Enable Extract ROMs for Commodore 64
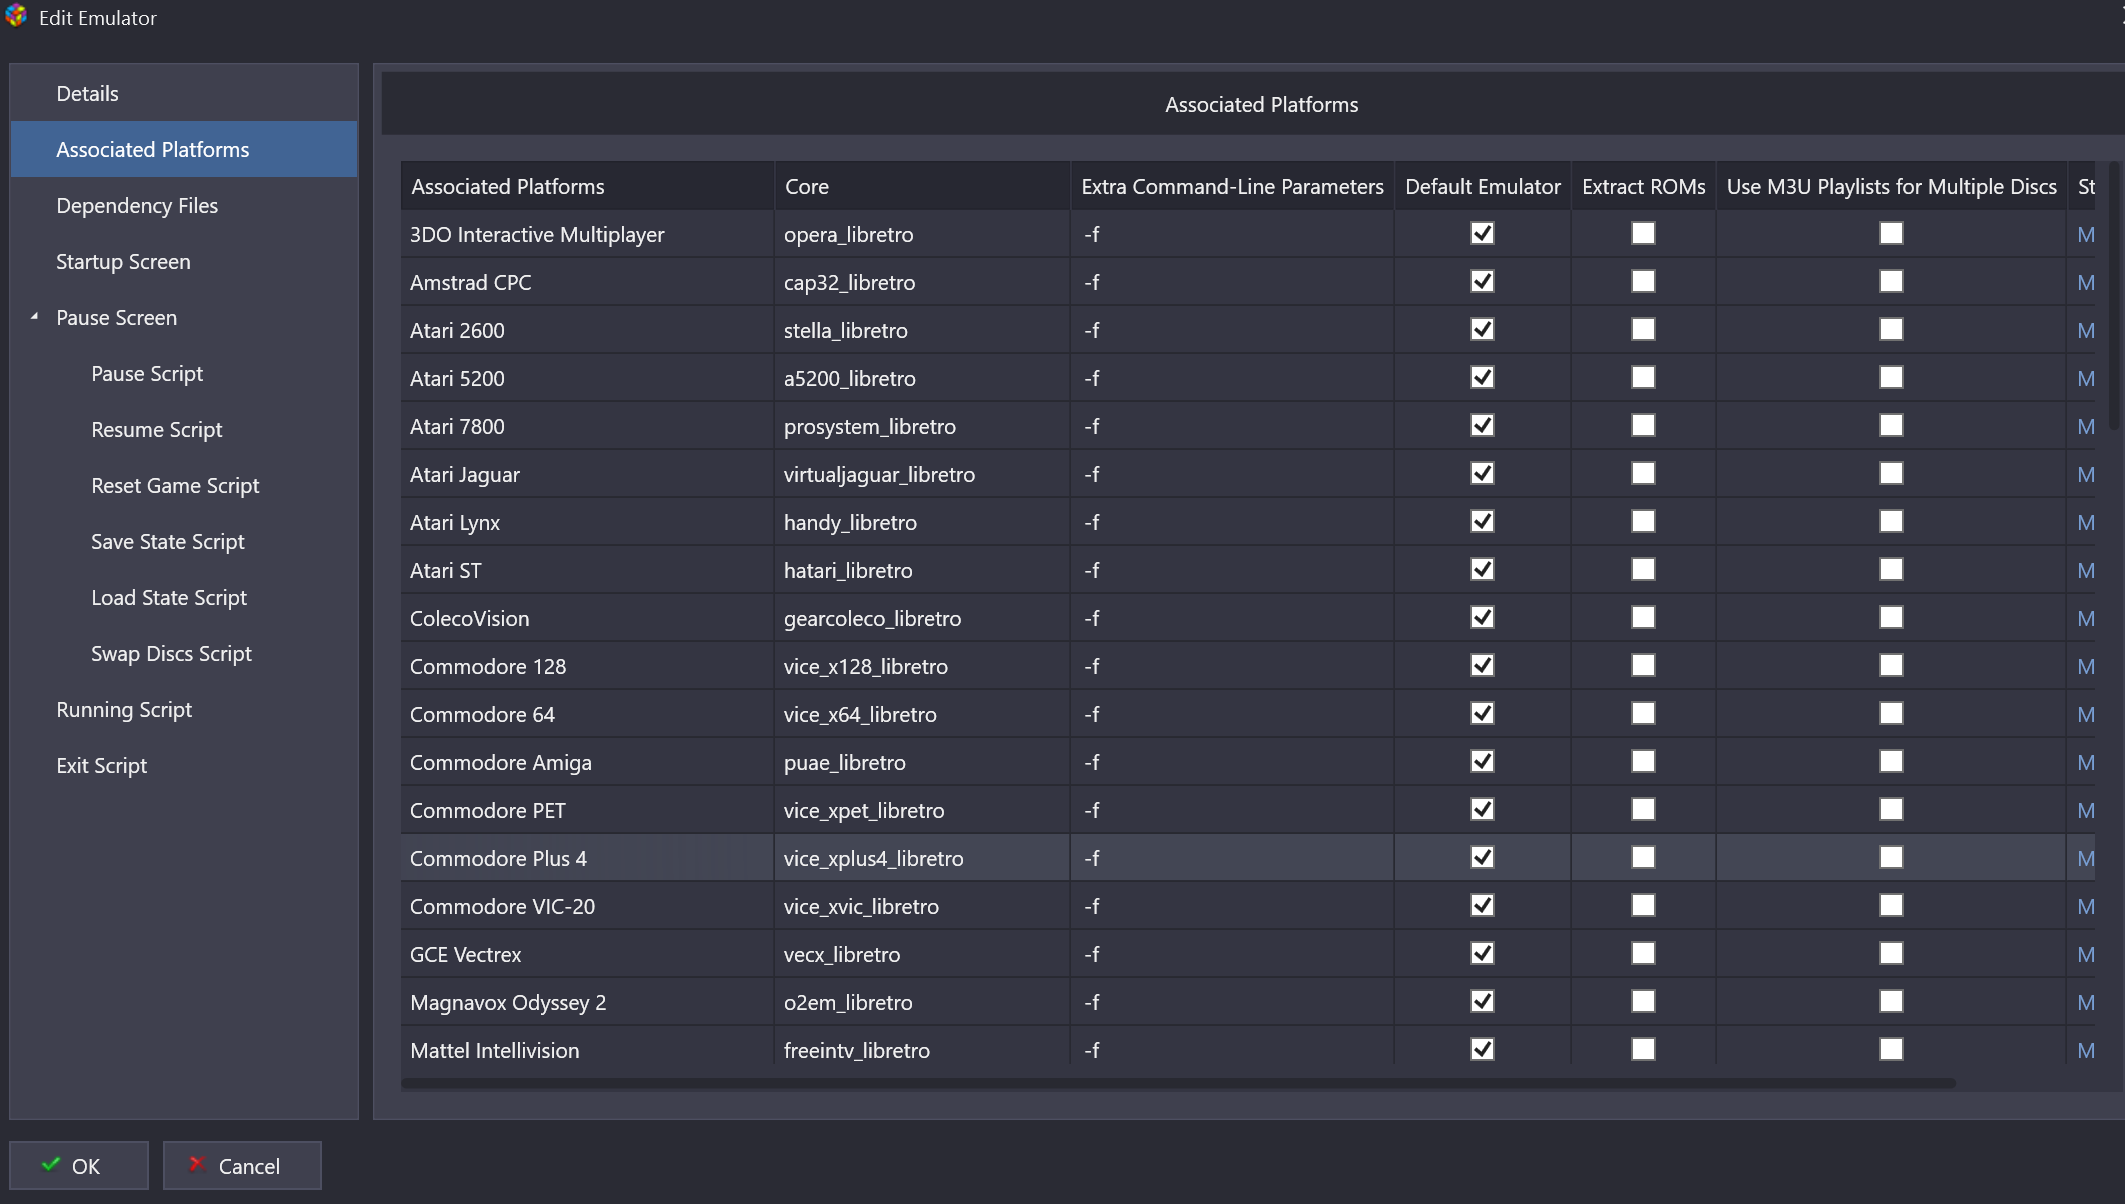 pos(1643,713)
